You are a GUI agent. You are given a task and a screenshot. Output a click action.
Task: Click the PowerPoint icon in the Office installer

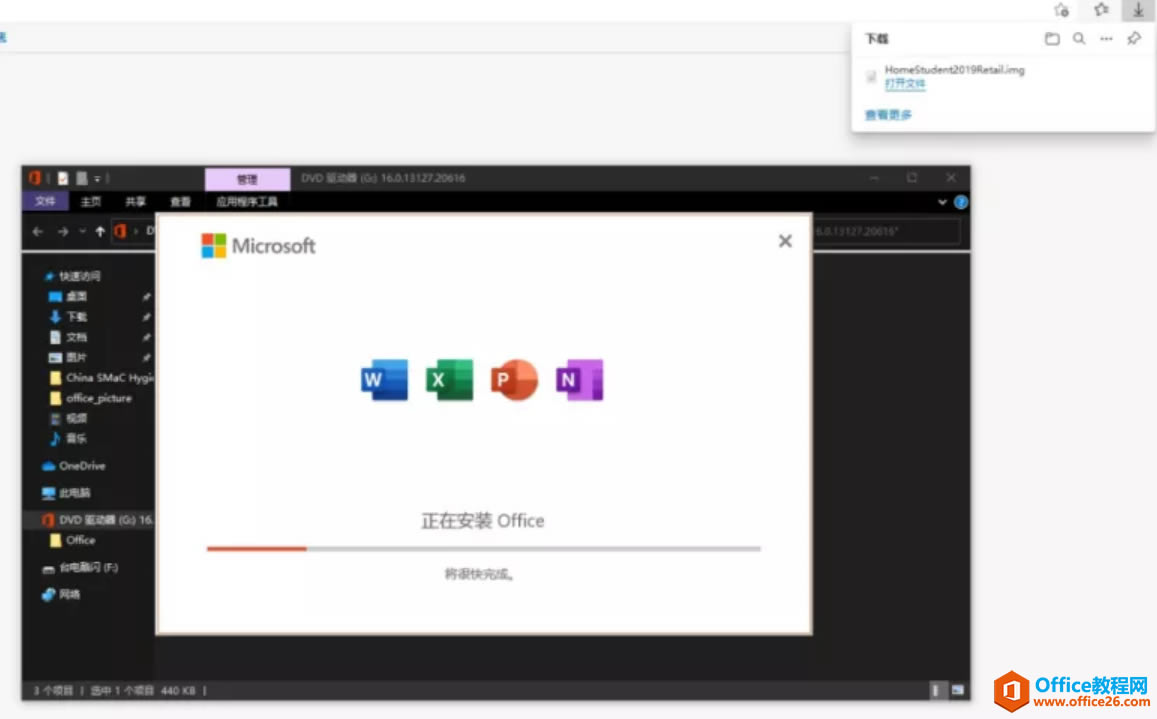click(x=514, y=379)
